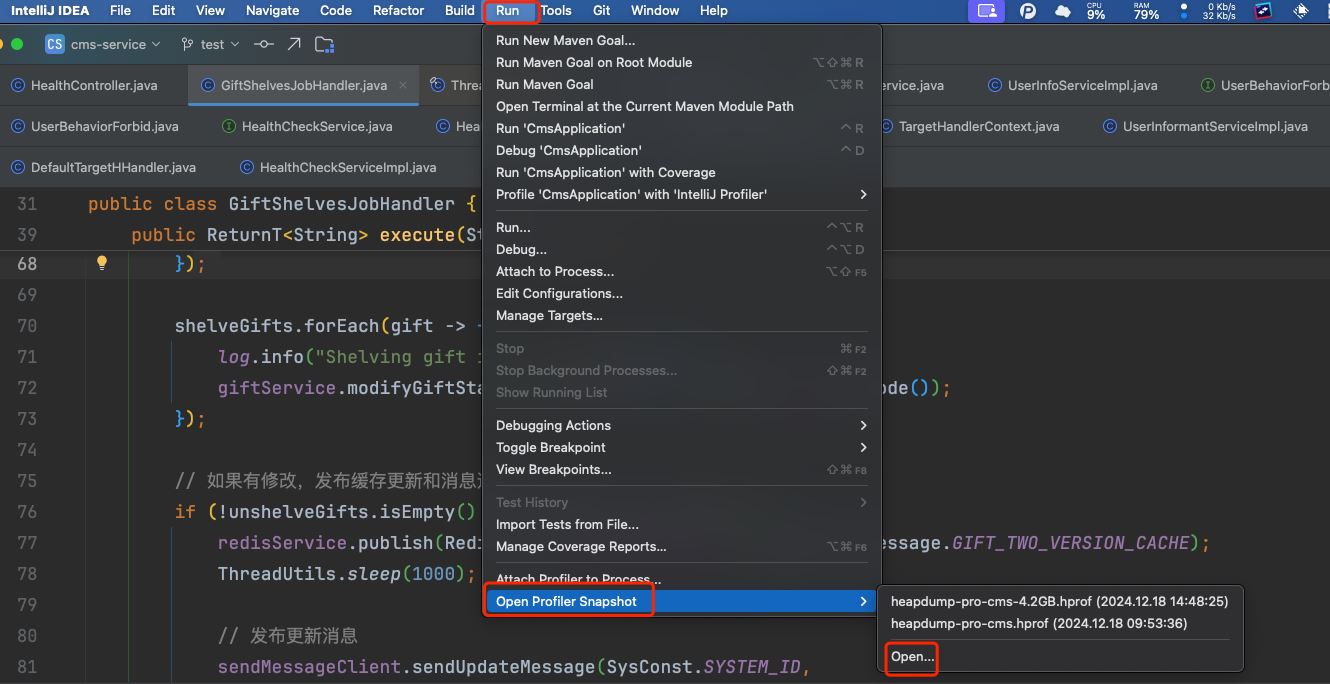Close the GiftShelvesJobHandler.java tab
Image resolution: width=1330 pixels, height=684 pixels.
pyautogui.click(x=405, y=85)
